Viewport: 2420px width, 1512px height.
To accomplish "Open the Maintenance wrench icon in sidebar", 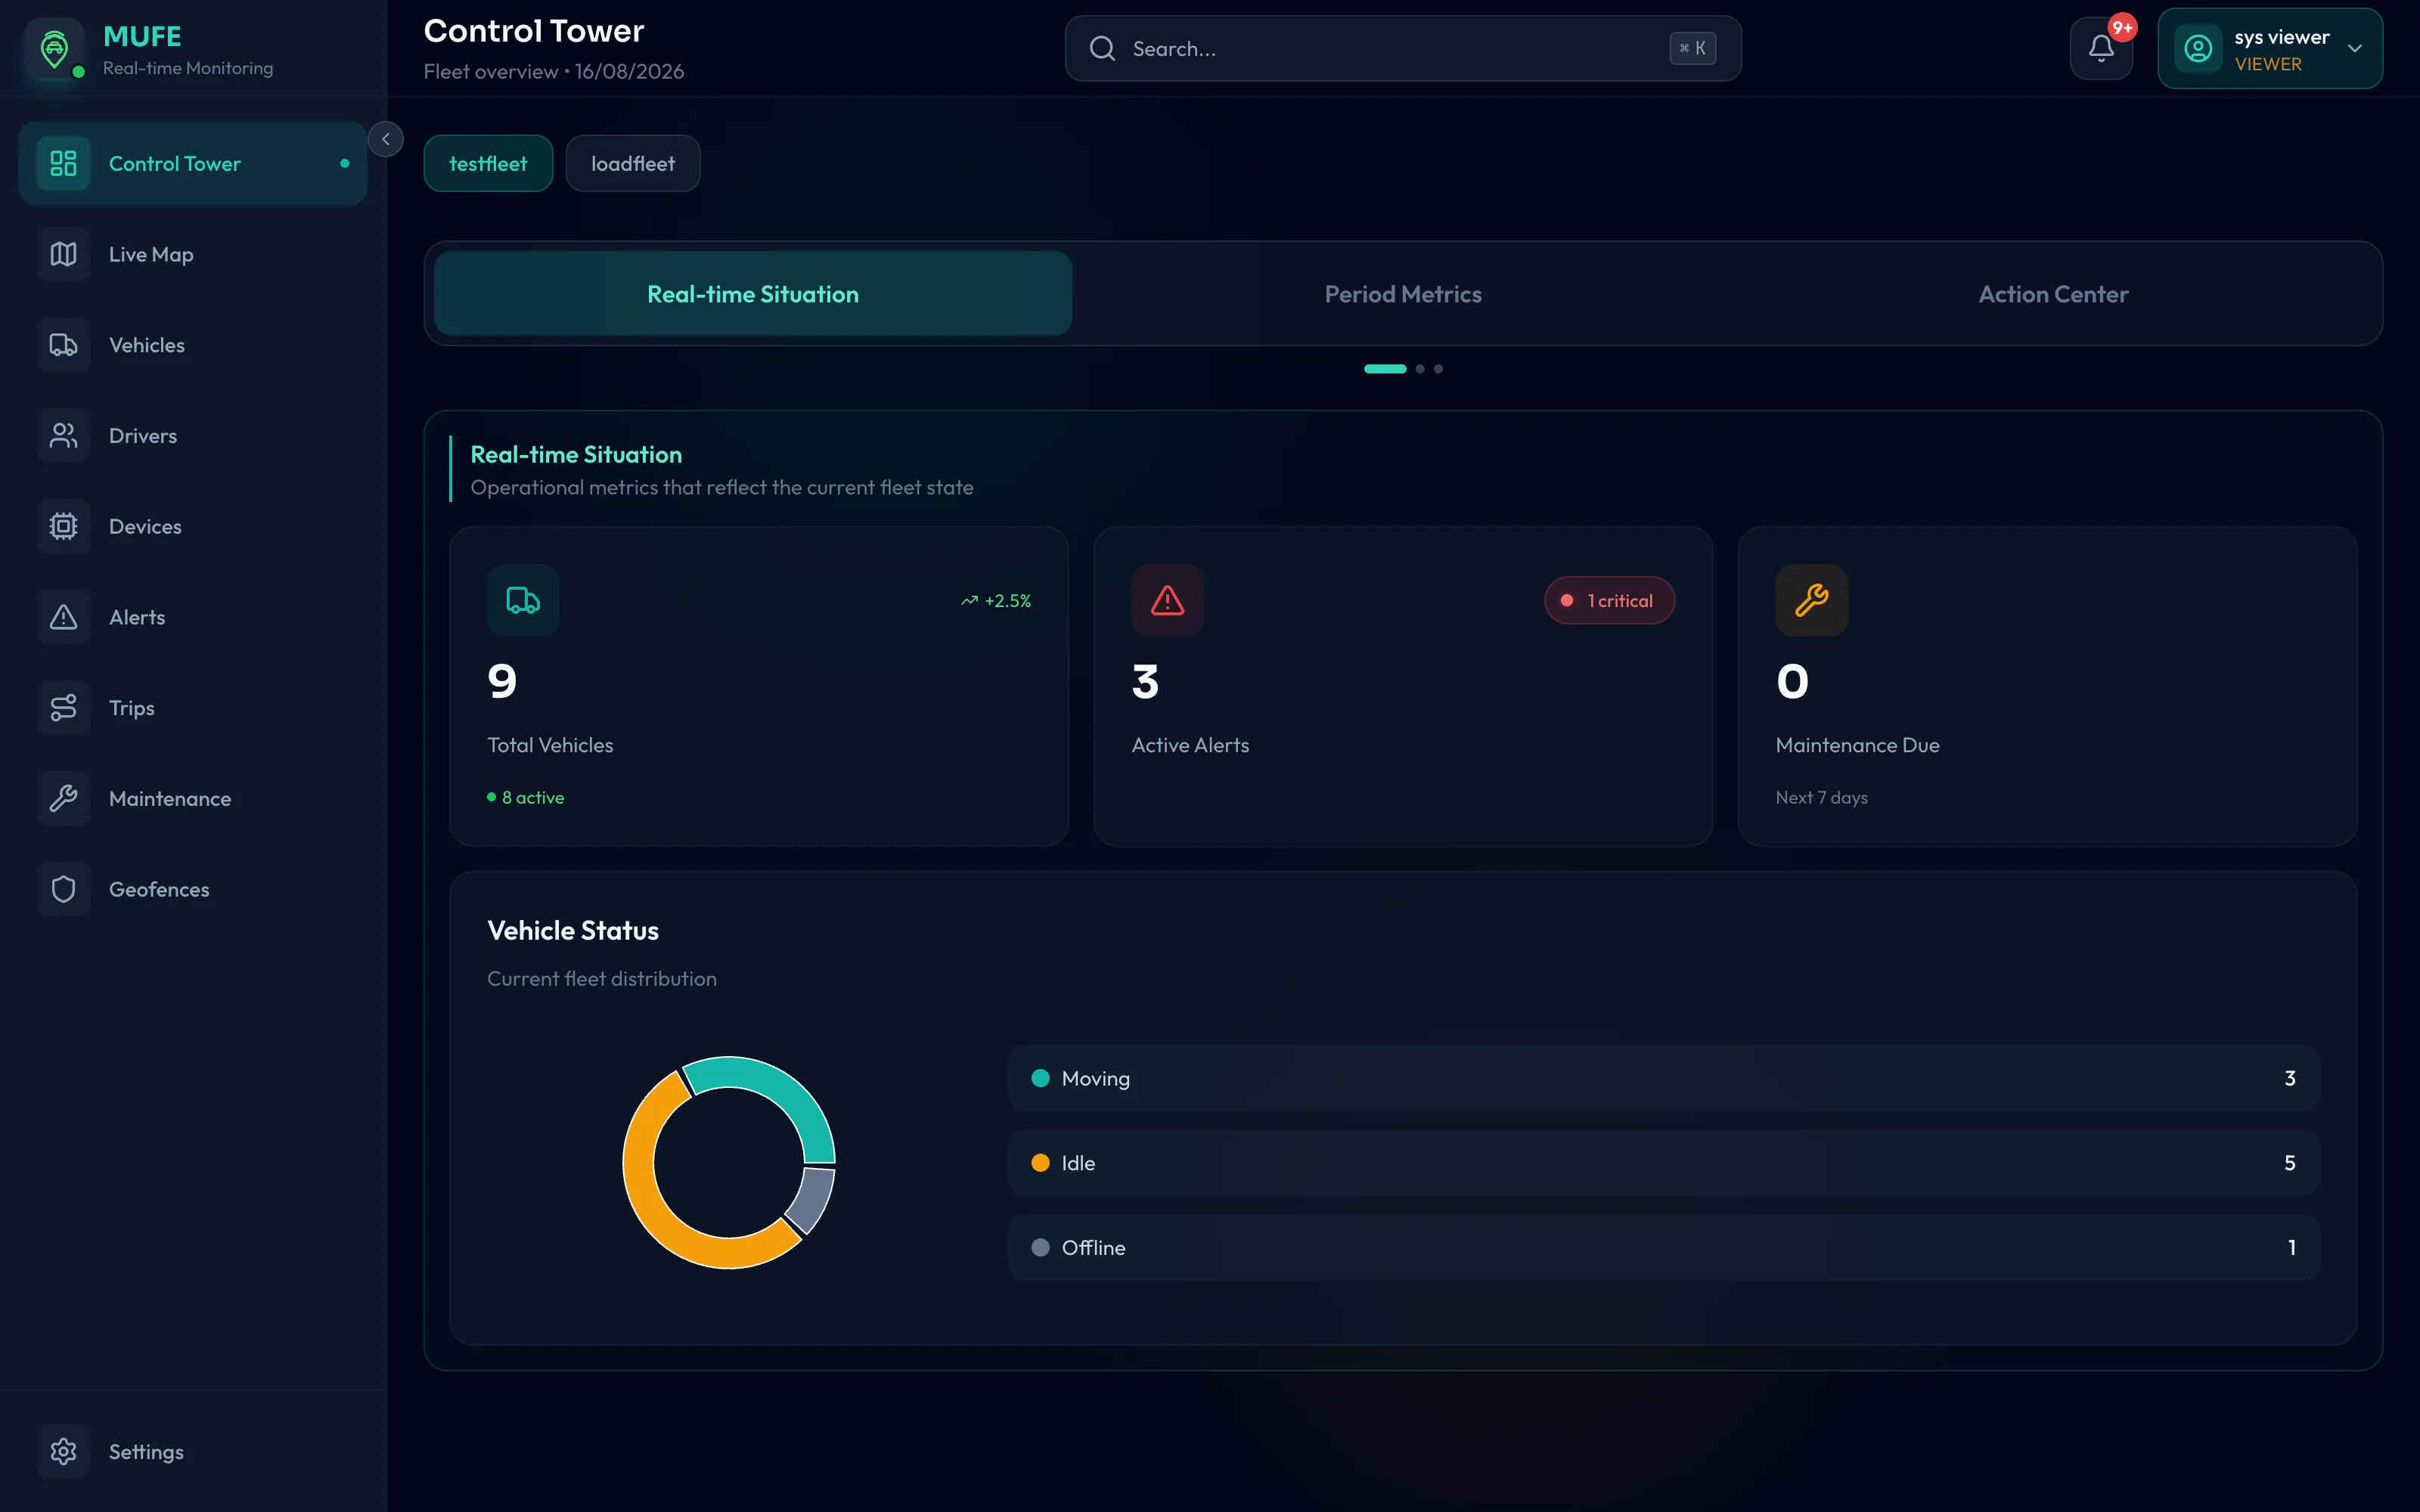I will tap(63, 798).
